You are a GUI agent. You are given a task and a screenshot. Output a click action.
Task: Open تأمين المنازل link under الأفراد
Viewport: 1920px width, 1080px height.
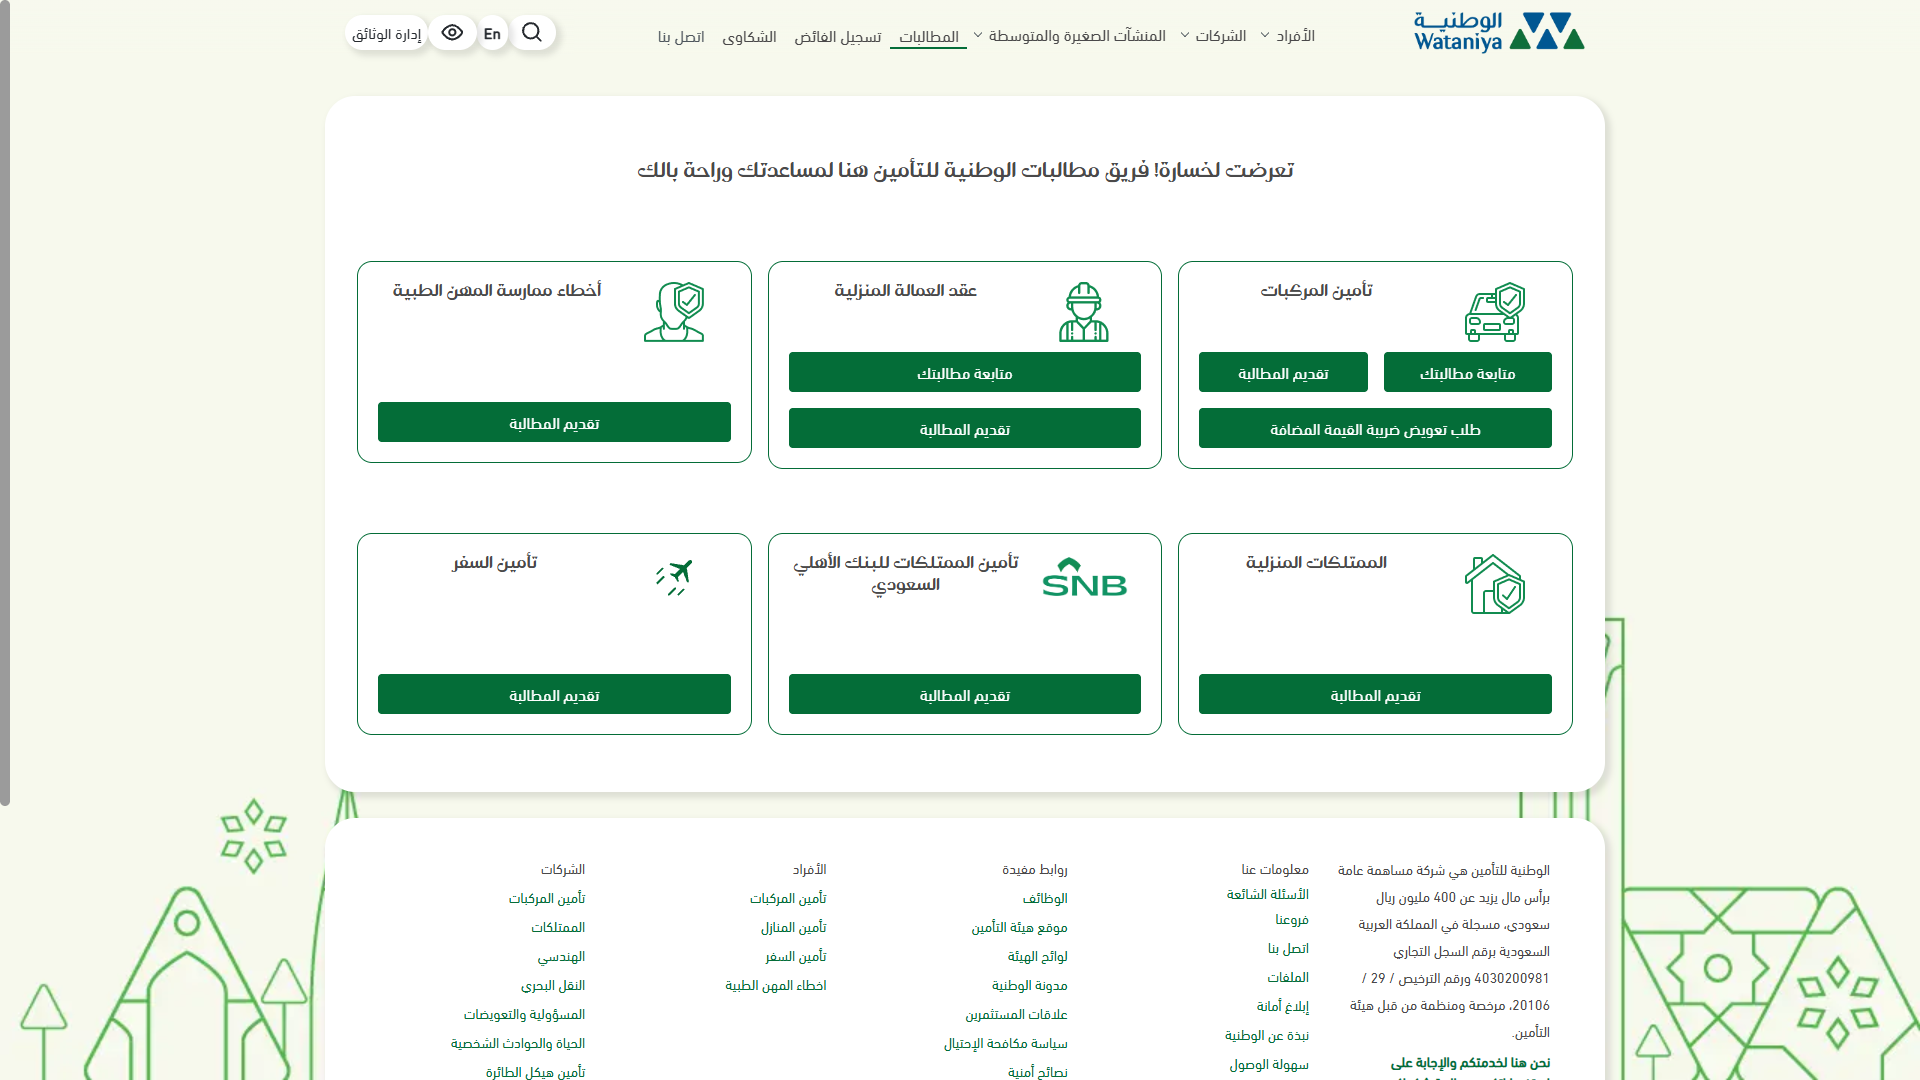793,927
